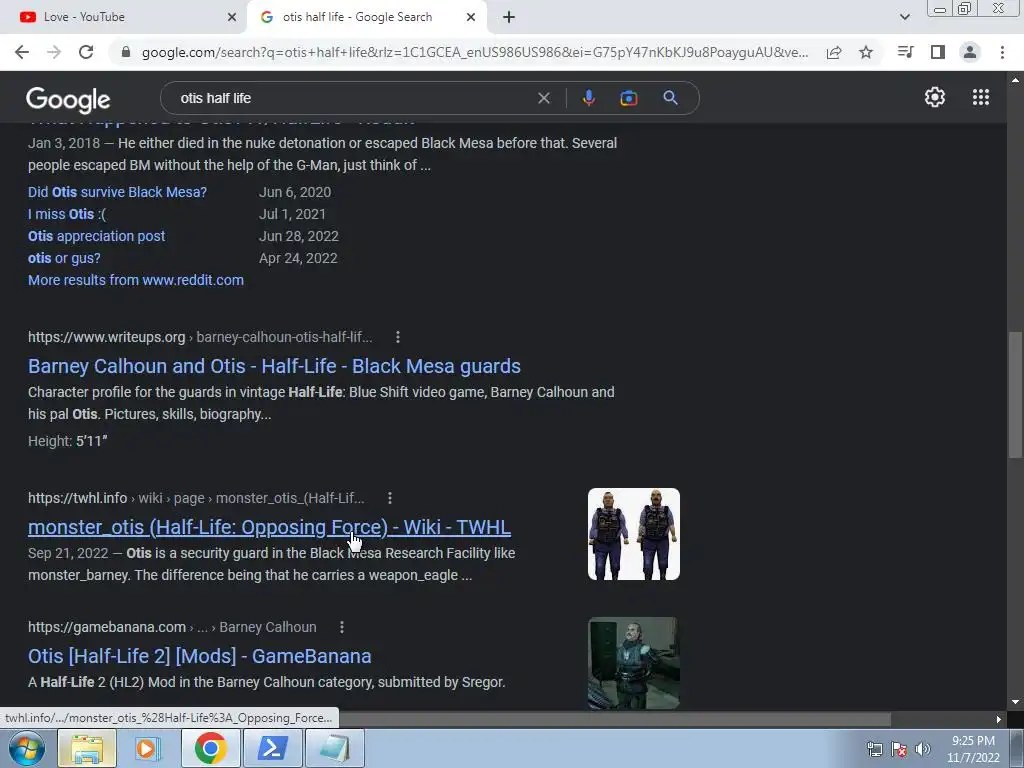Open a new browser tab
The width and height of the screenshot is (1024, 768).
pyautogui.click(x=509, y=17)
